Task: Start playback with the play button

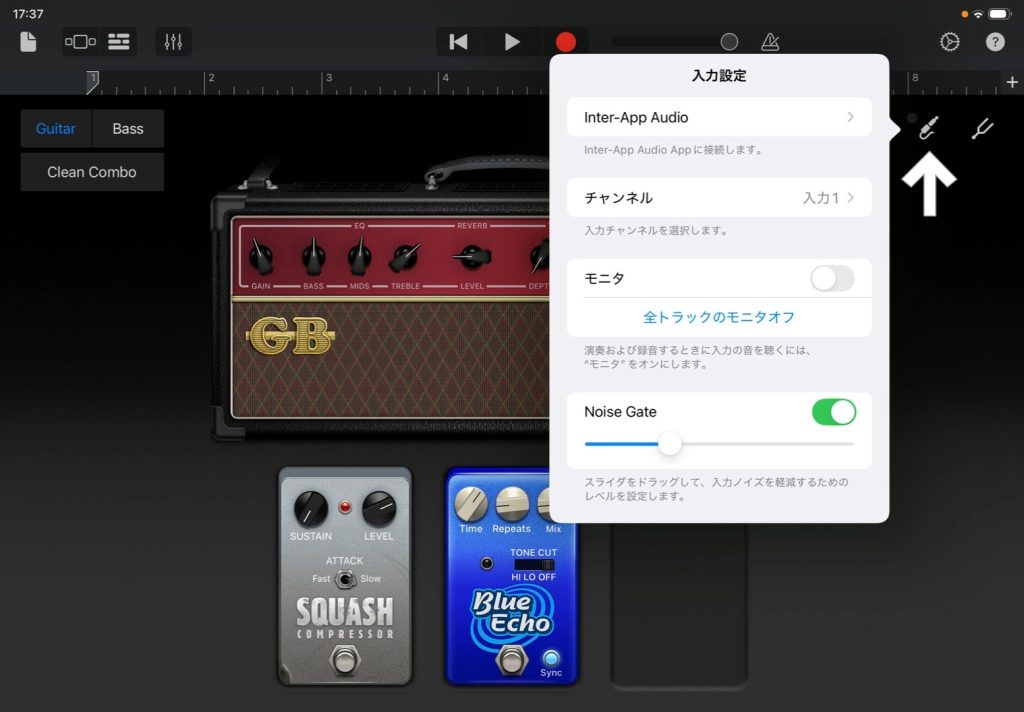Action: pos(512,42)
